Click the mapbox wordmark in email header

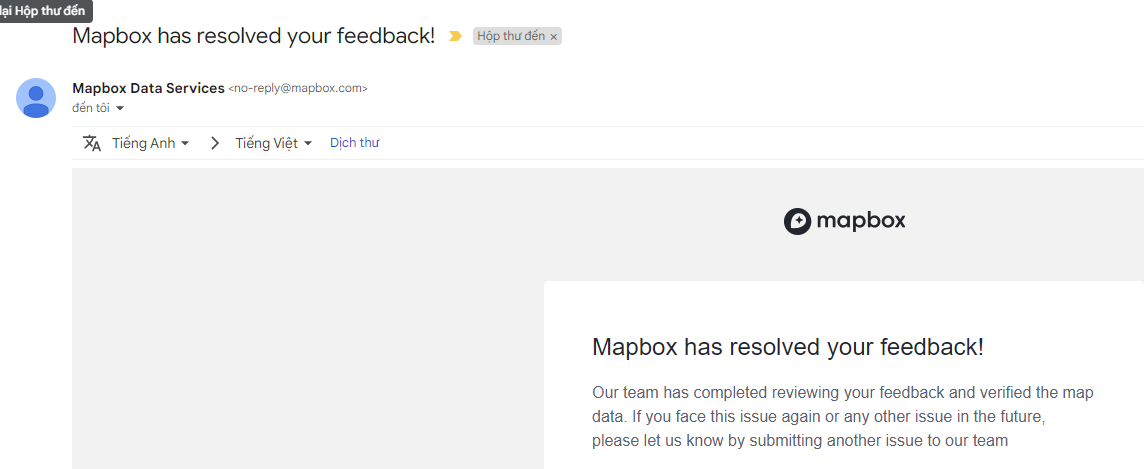[861, 221]
